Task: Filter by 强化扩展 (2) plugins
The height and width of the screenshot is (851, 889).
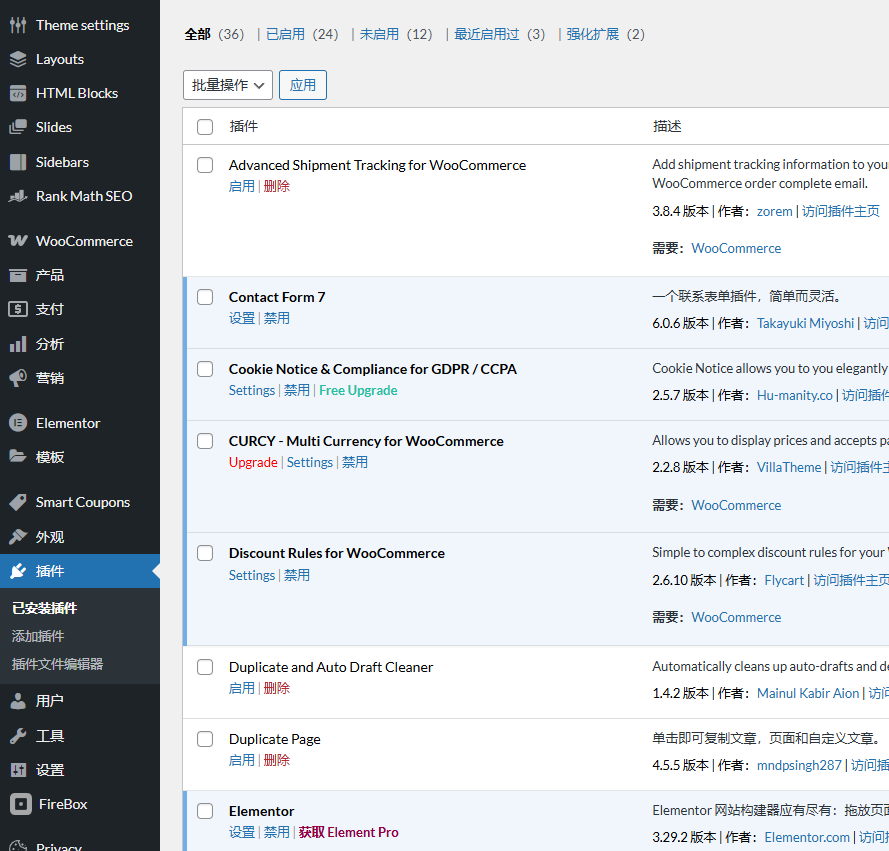Action: (x=606, y=35)
